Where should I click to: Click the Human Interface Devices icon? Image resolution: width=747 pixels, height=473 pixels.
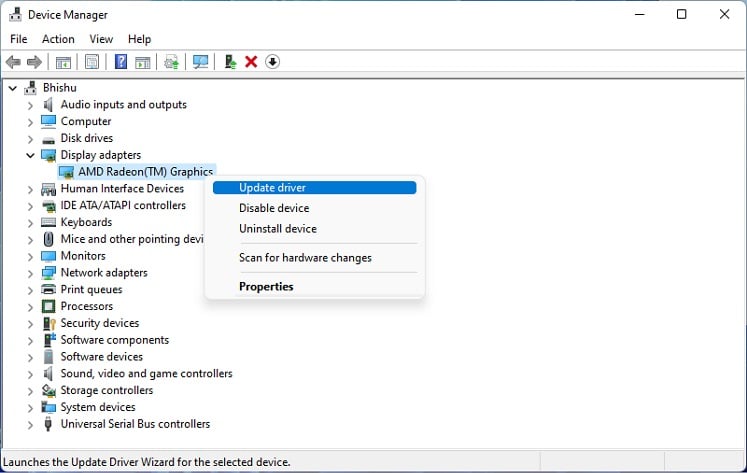click(48, 189)
